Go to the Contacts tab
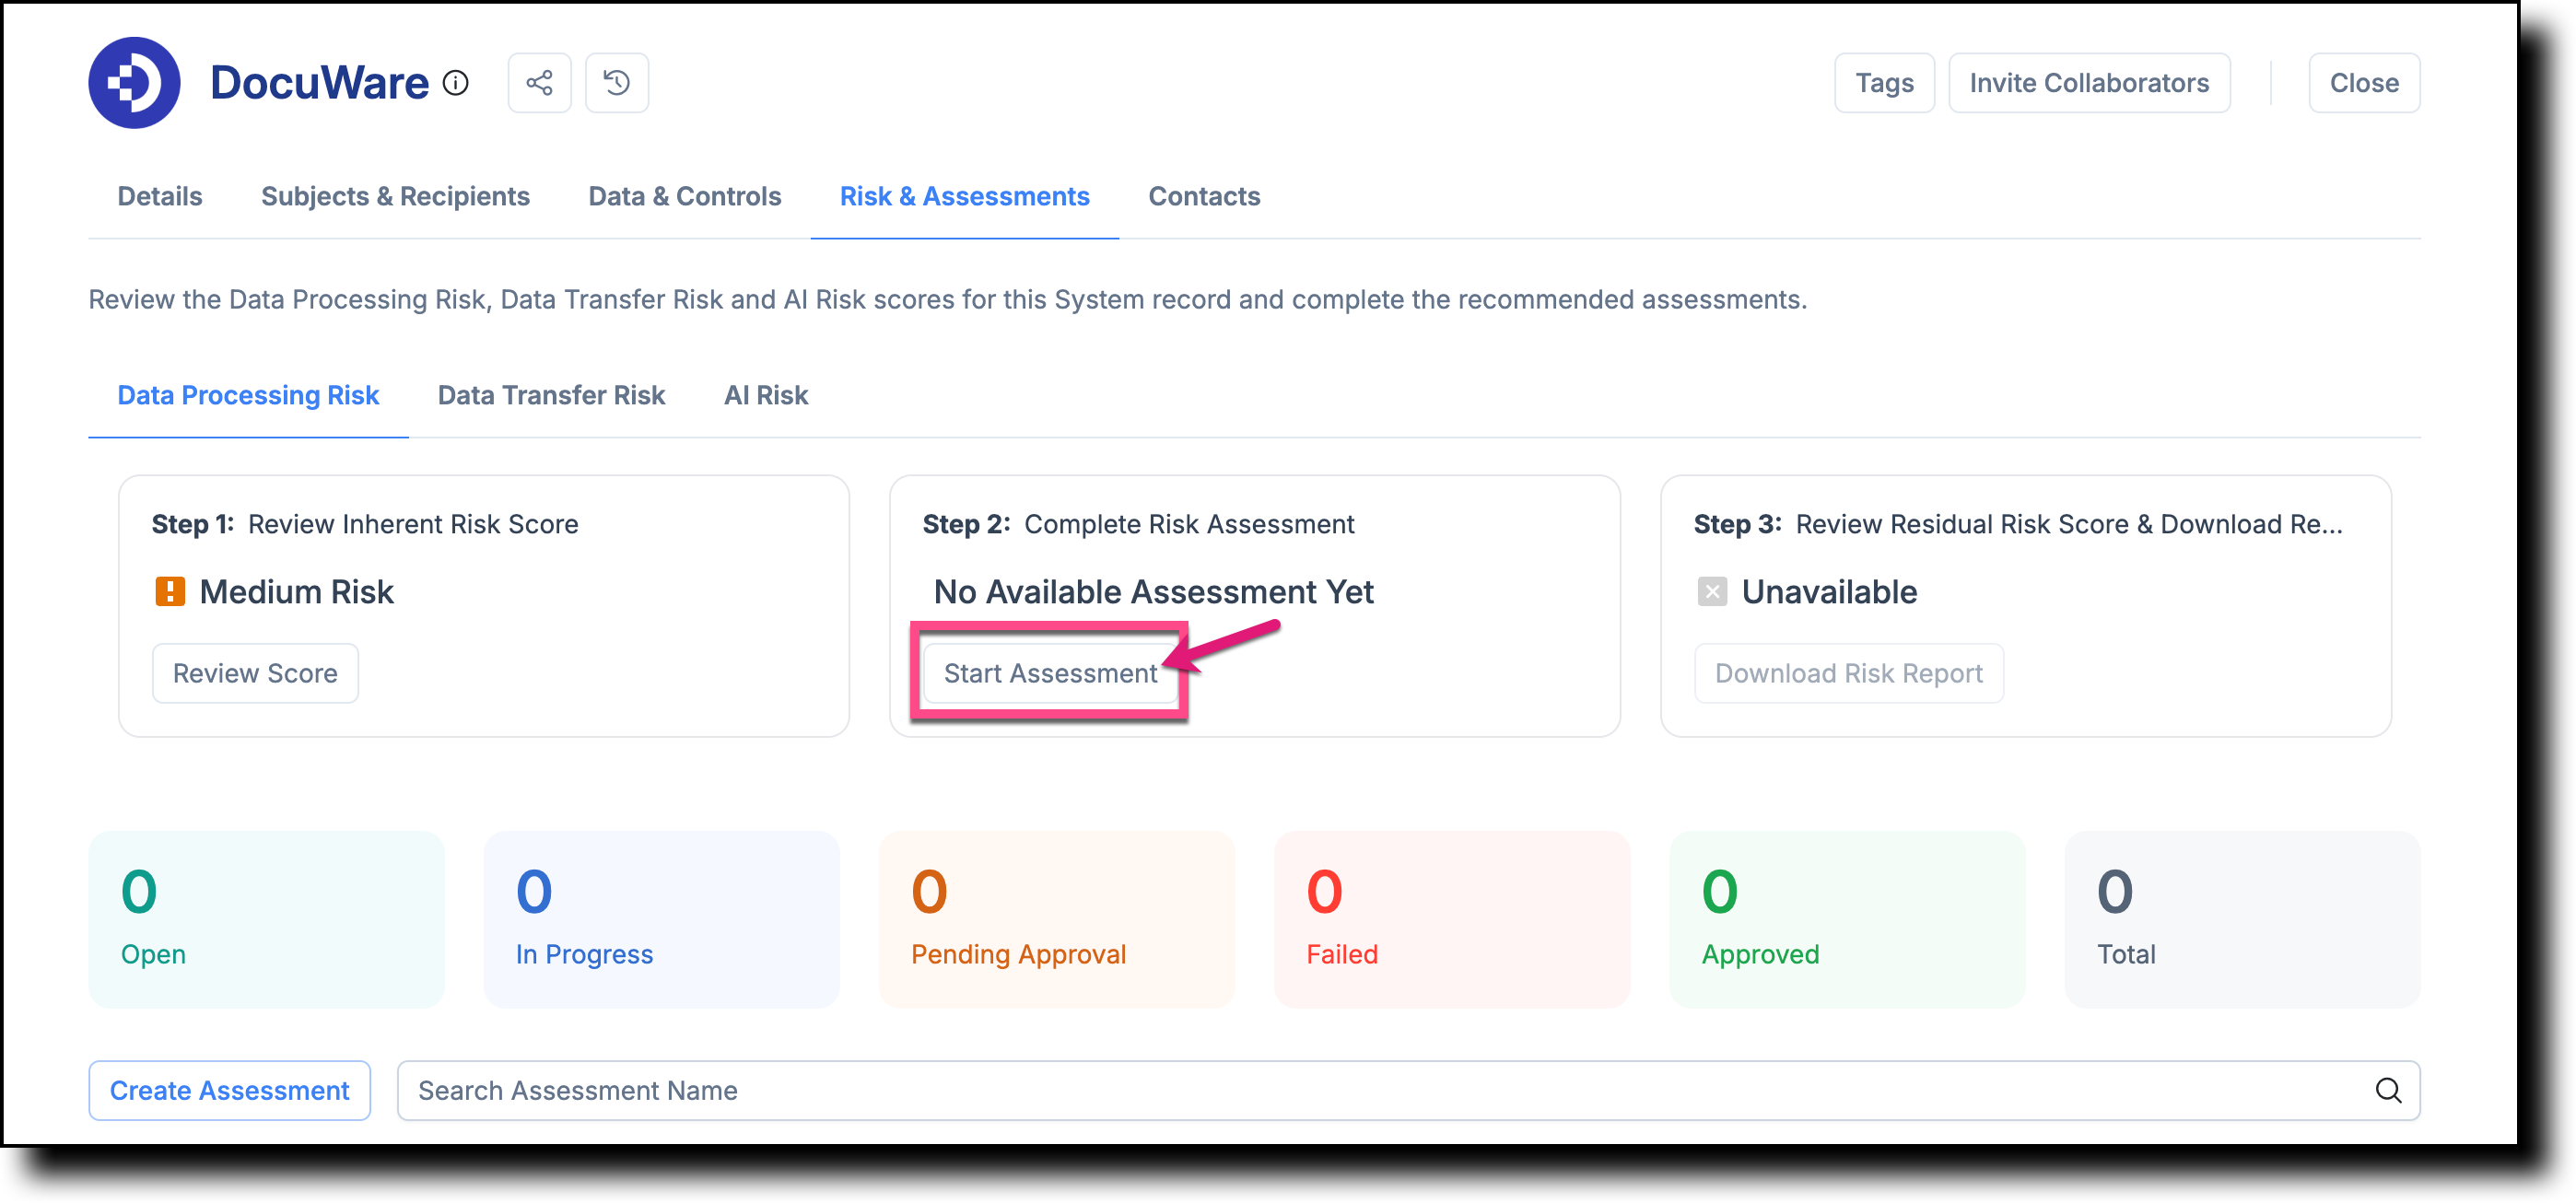Screen dimensions: 2576x1203 (1204, 196)
